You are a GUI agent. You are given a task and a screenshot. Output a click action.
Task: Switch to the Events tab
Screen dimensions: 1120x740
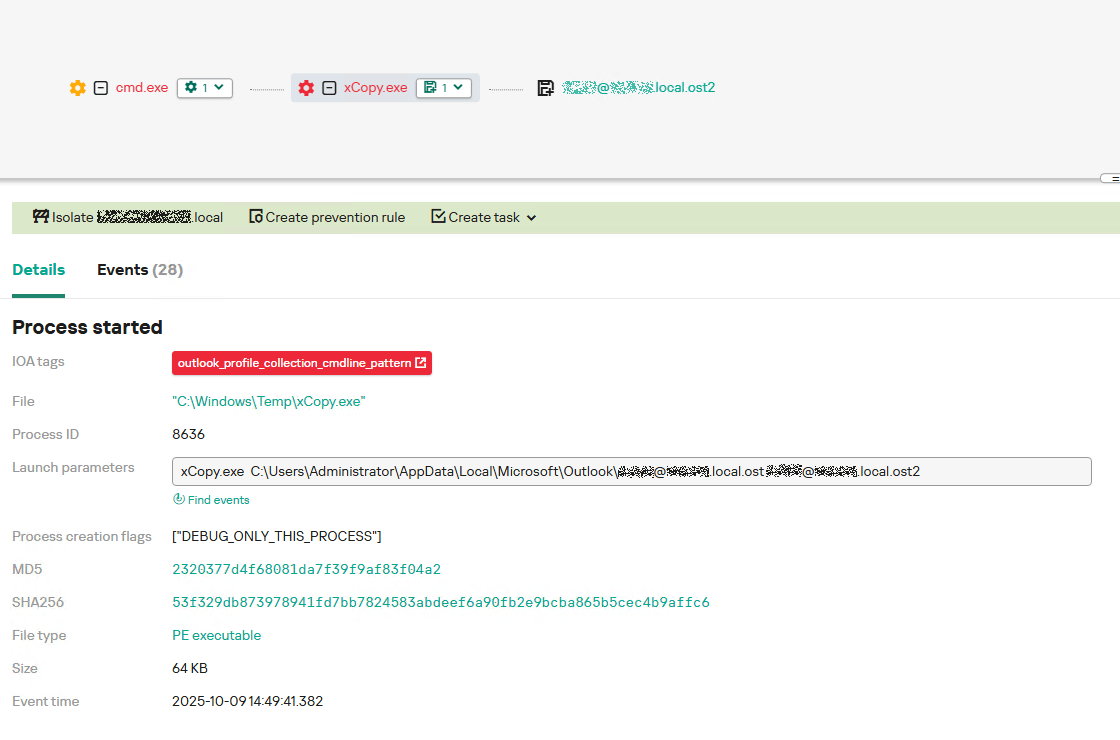[x=139, y=269]
